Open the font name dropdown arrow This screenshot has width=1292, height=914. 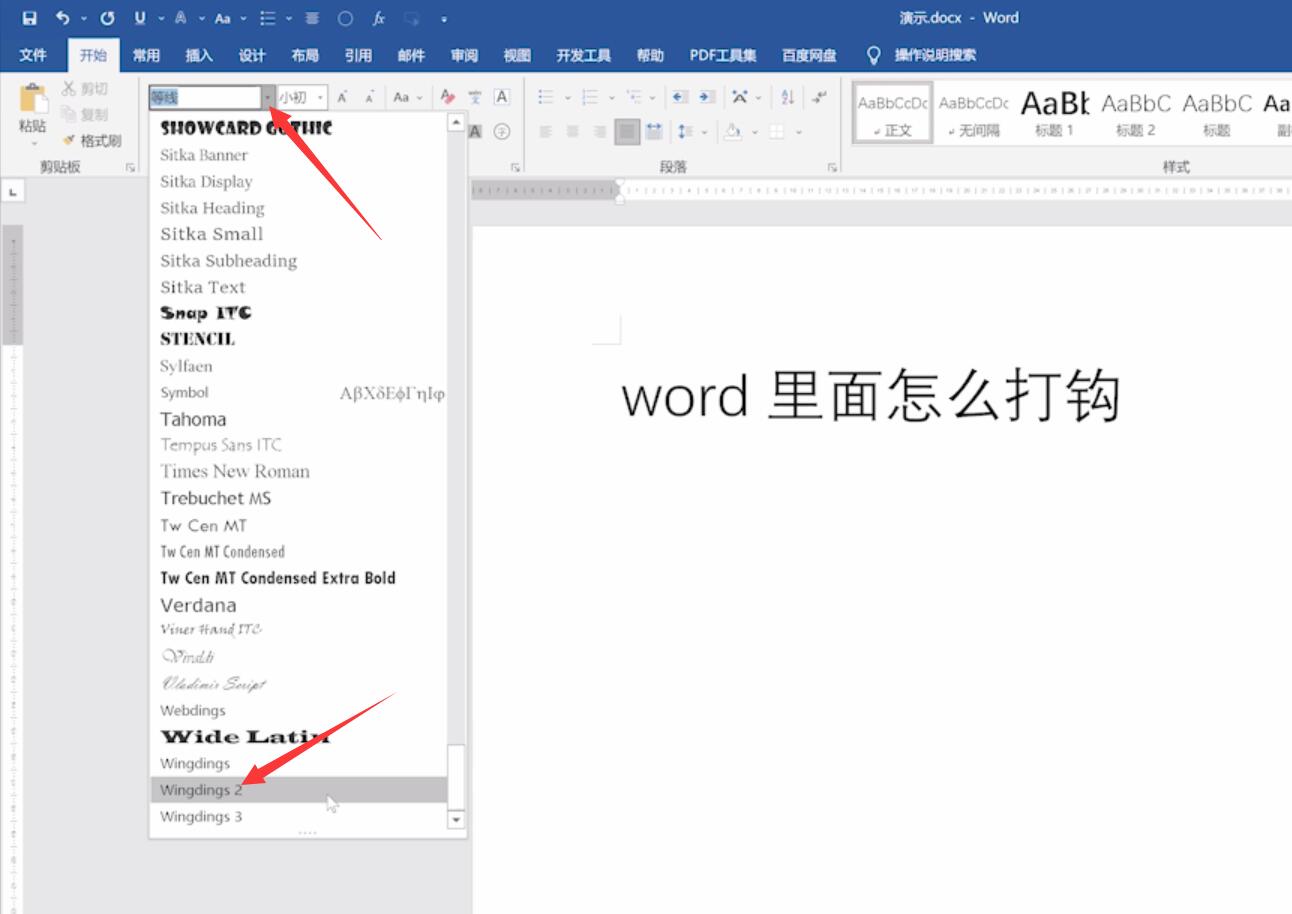coord(268,97)
